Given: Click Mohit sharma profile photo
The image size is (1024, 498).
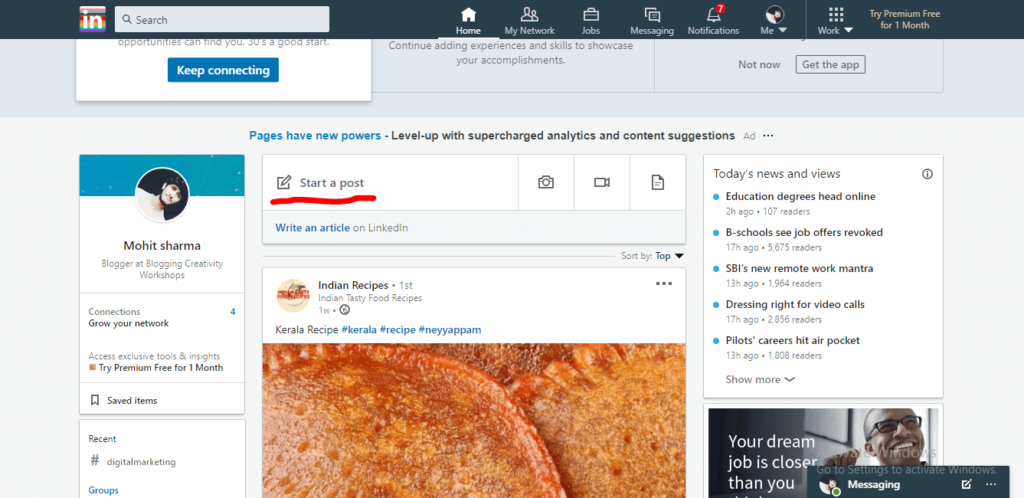Looking at the screenshot, I should tap(162, 195).
